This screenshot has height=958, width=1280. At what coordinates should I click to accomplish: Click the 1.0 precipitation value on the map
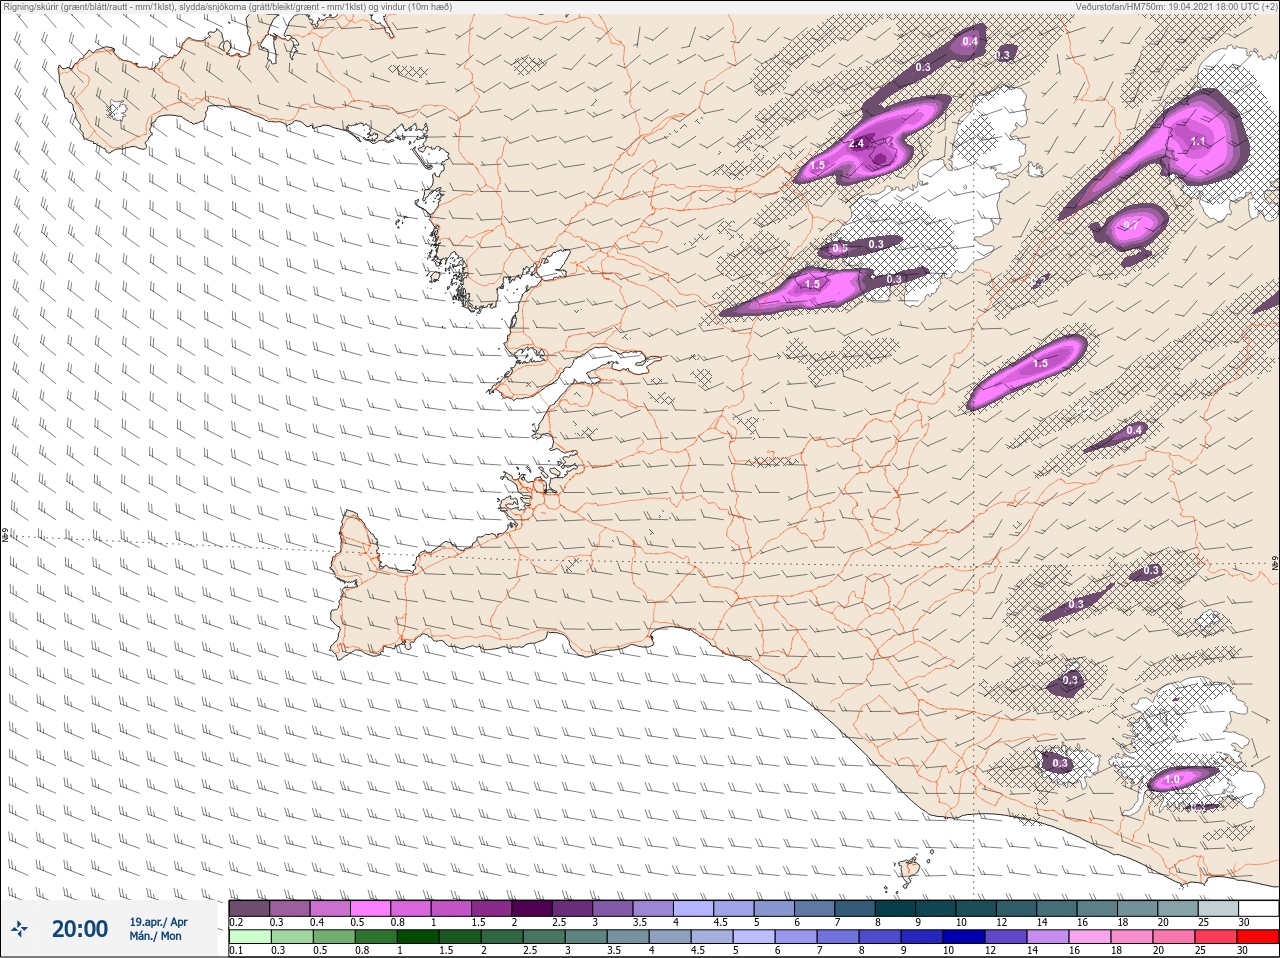(1172, 779)
